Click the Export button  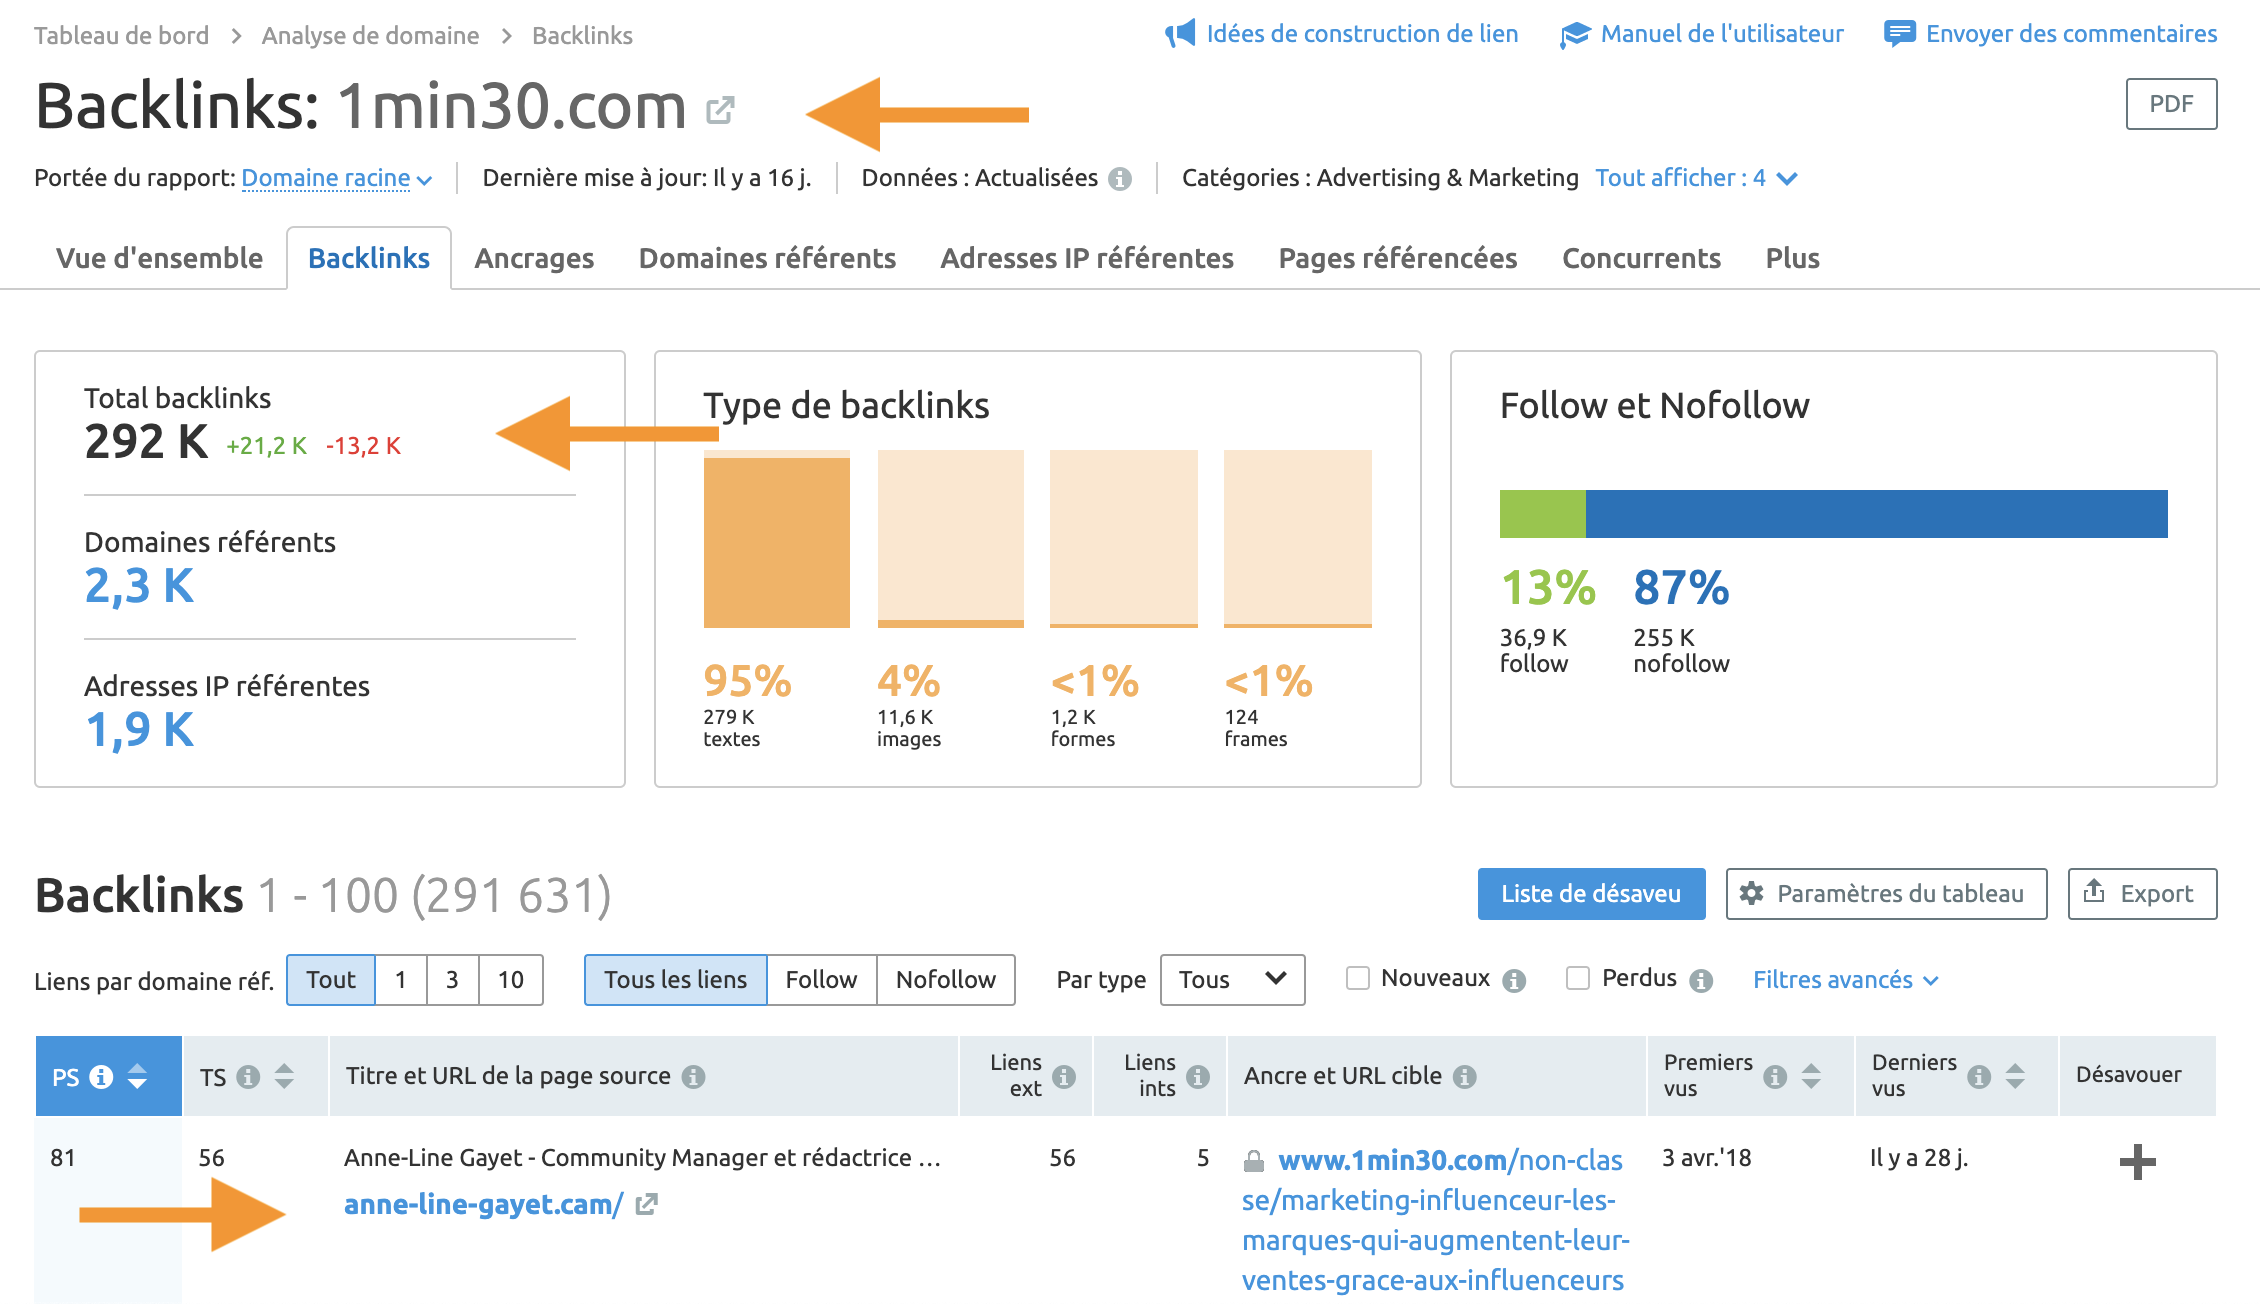[2142, 894]
